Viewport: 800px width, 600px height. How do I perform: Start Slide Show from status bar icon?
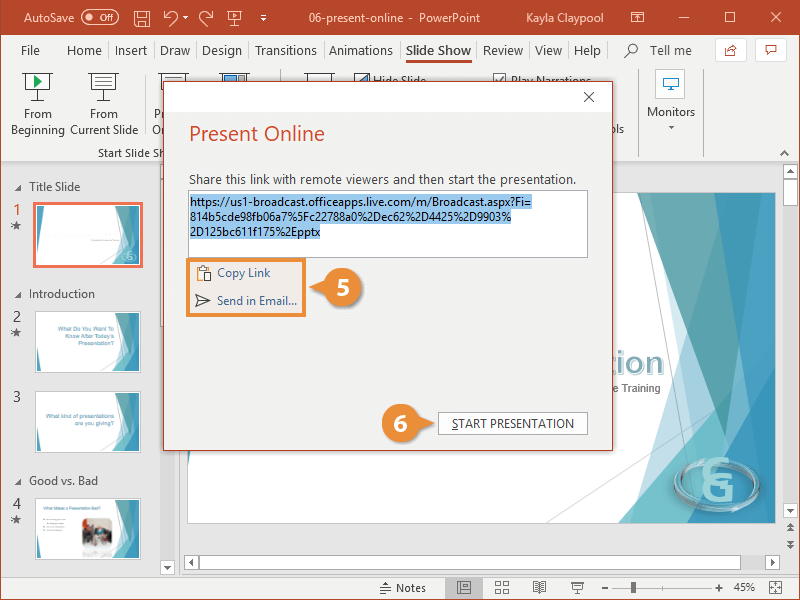point(577,587)
